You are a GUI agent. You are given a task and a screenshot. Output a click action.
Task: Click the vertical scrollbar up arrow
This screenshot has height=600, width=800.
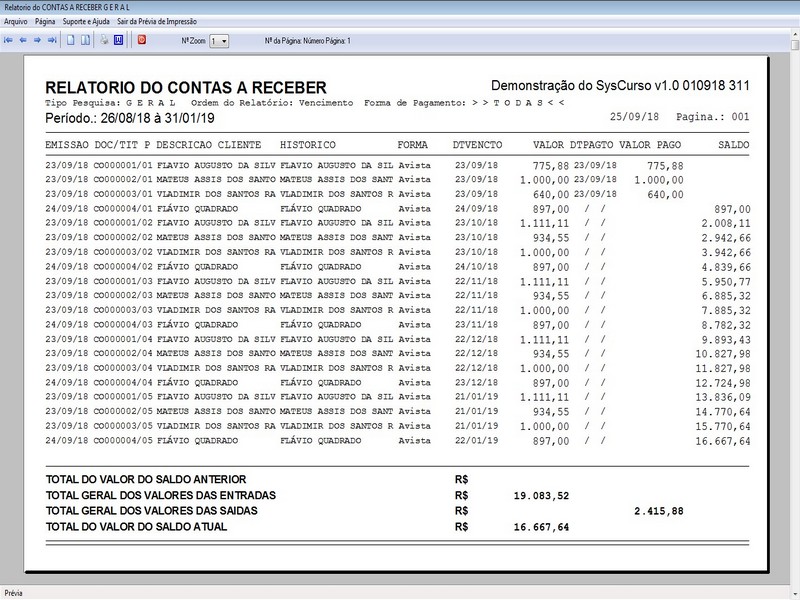[x=795, y=35]
